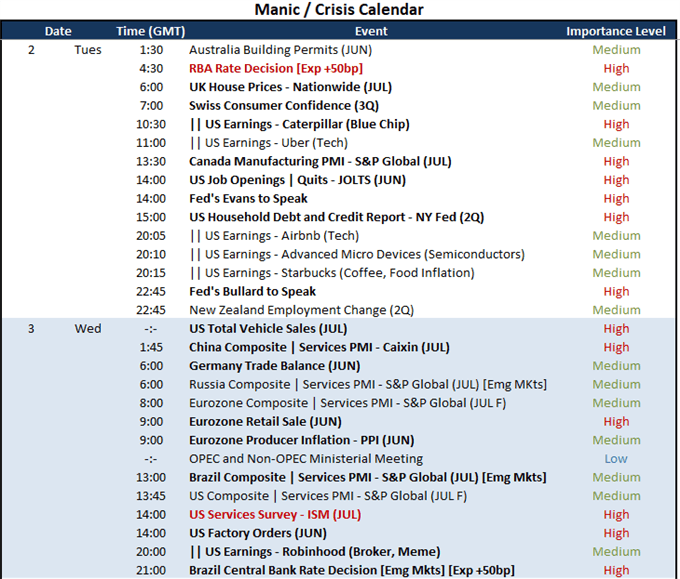The width and height of the screenshot is (680, 579).
Task: Click 'US Household Debt and Credit Report' event
Action: pyautogui.click(x=336, y=217)
